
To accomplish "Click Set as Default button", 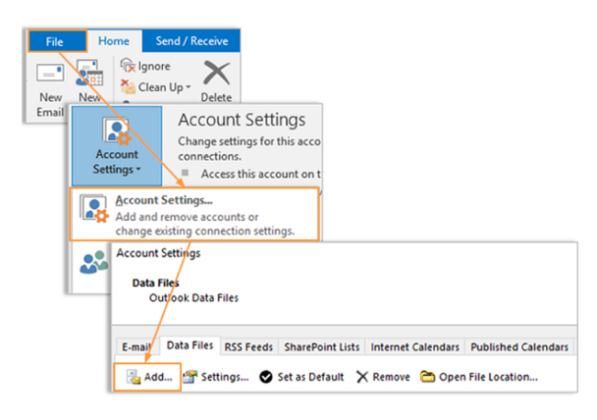I will point(302,377).
